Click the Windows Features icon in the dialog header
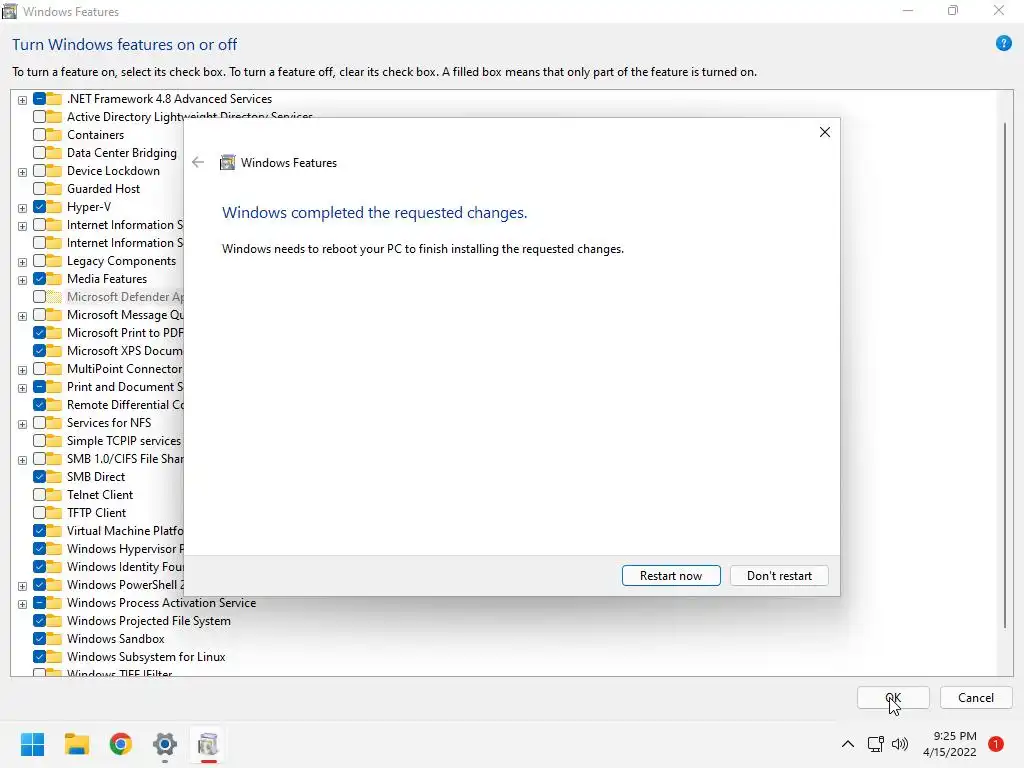 (227, 163)
